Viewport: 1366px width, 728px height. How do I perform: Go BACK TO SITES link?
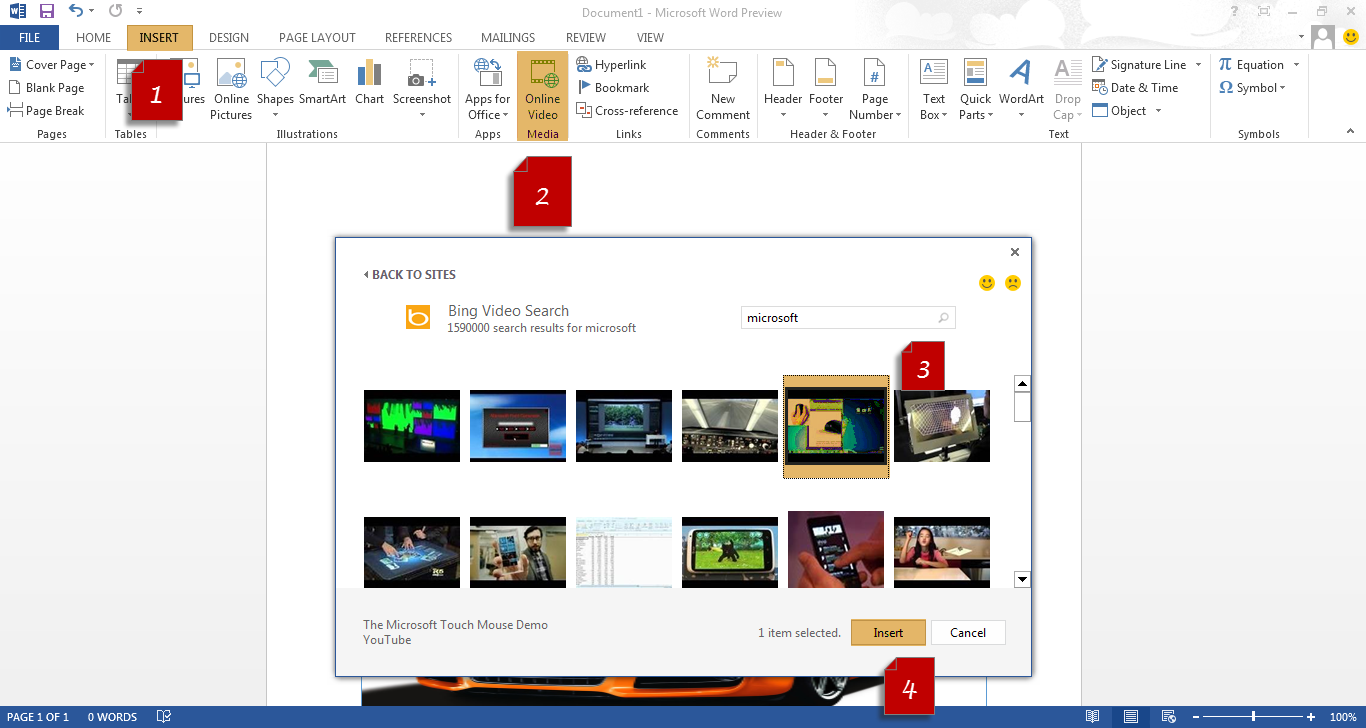[410, 275]
